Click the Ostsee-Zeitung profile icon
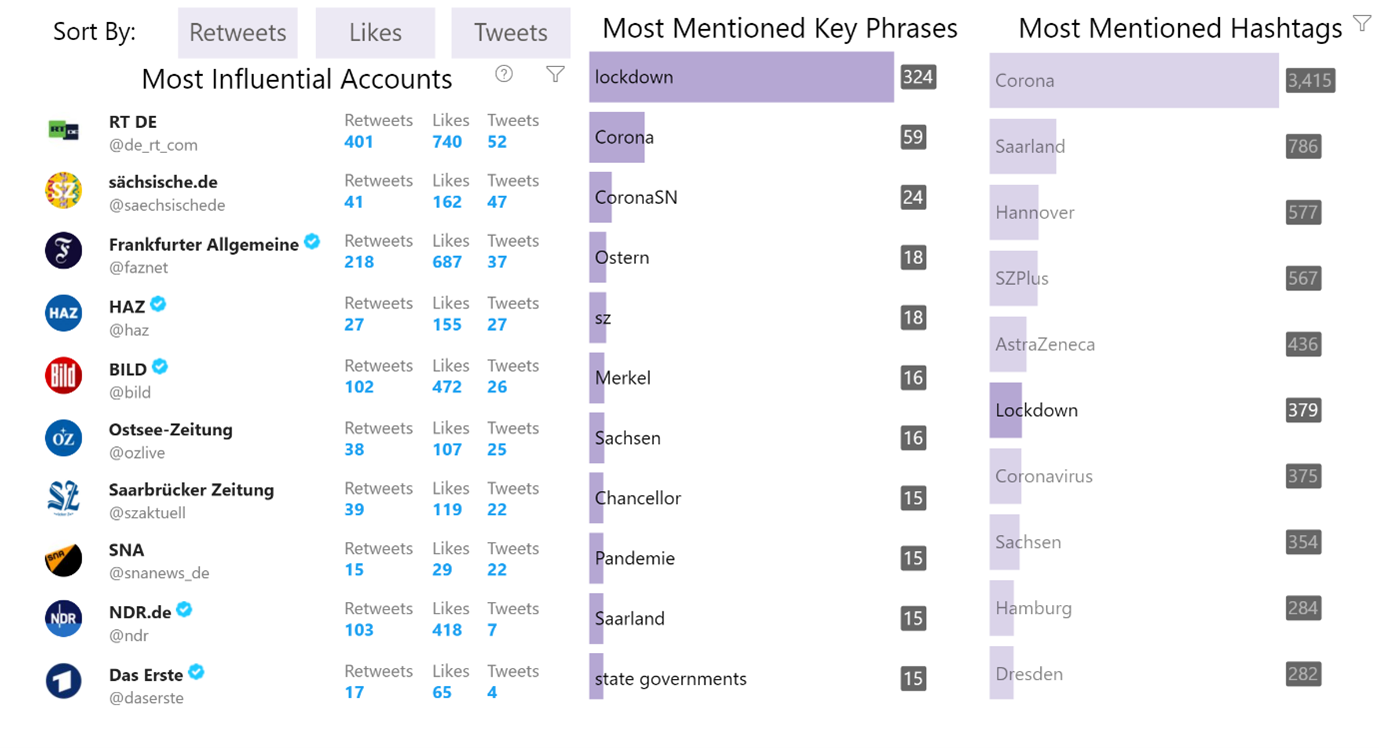1379x748 pixels. (64, 438)
